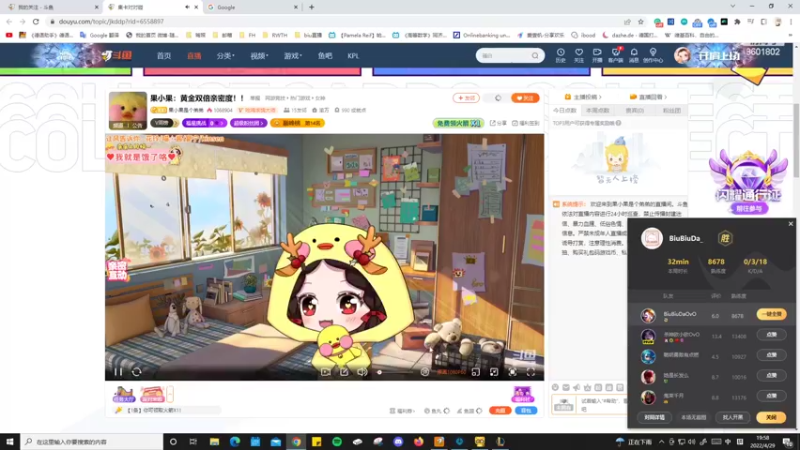Open watch history clock icon
The image size is (800, 450).
(560, 55)
